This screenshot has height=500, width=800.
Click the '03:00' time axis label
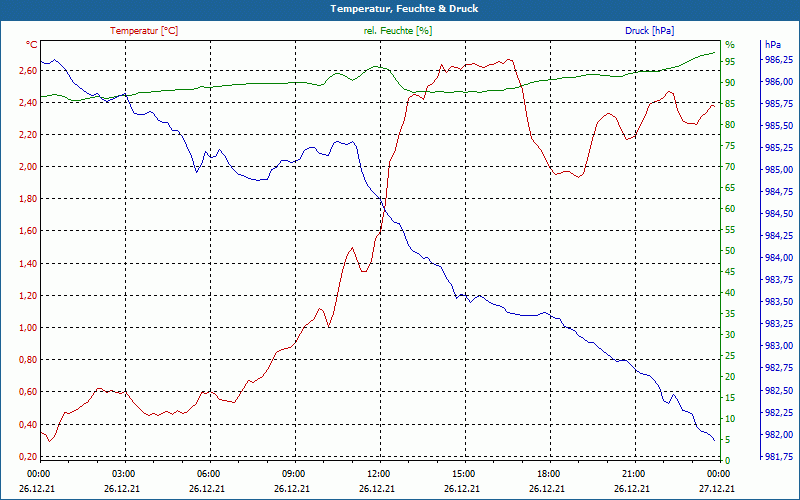point(124,474)
